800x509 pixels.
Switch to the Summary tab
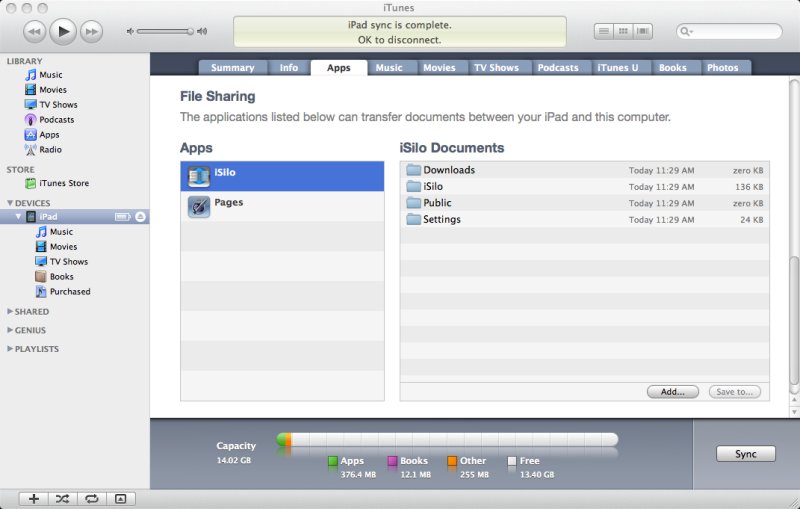coord(233,68)
